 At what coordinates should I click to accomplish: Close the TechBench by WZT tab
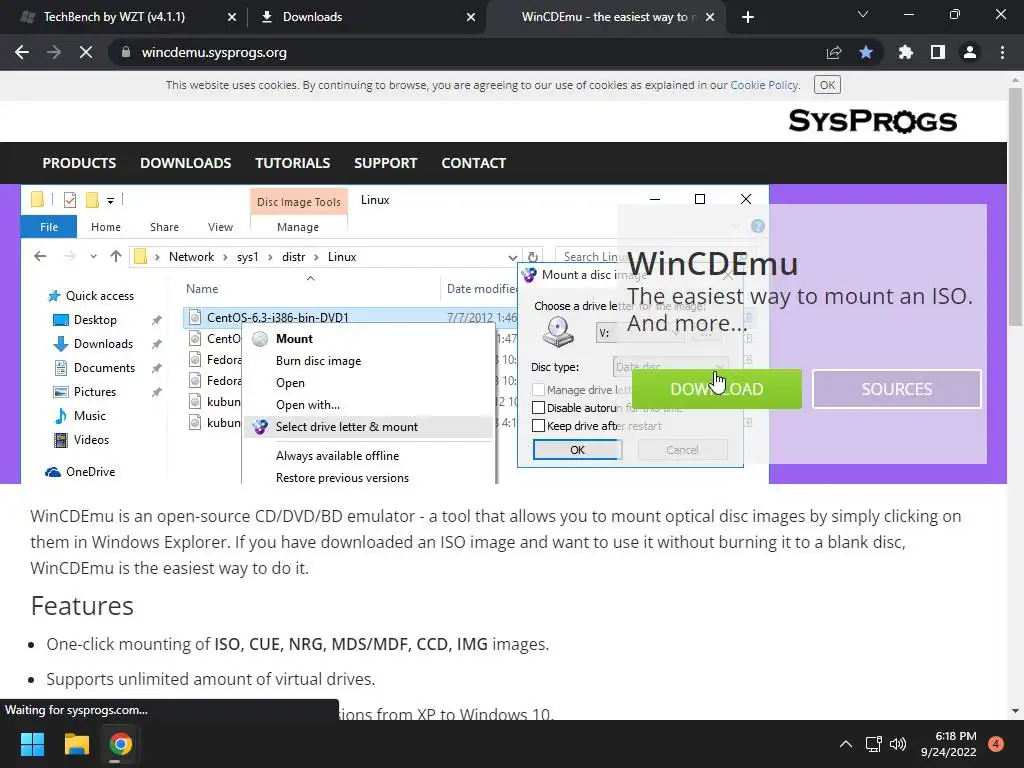(x=231, y=17)
